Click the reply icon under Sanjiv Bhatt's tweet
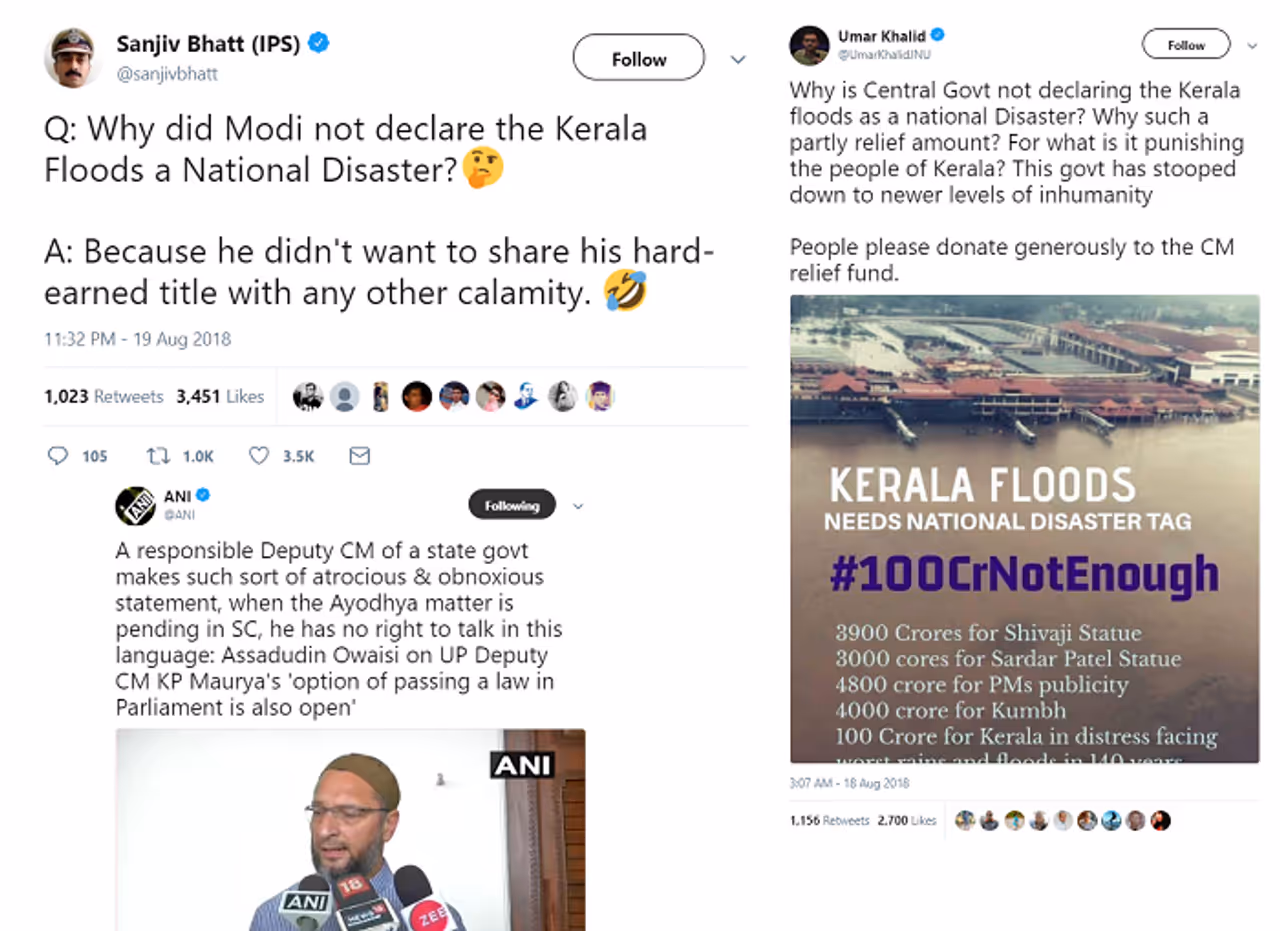 [x=58, y=456]
